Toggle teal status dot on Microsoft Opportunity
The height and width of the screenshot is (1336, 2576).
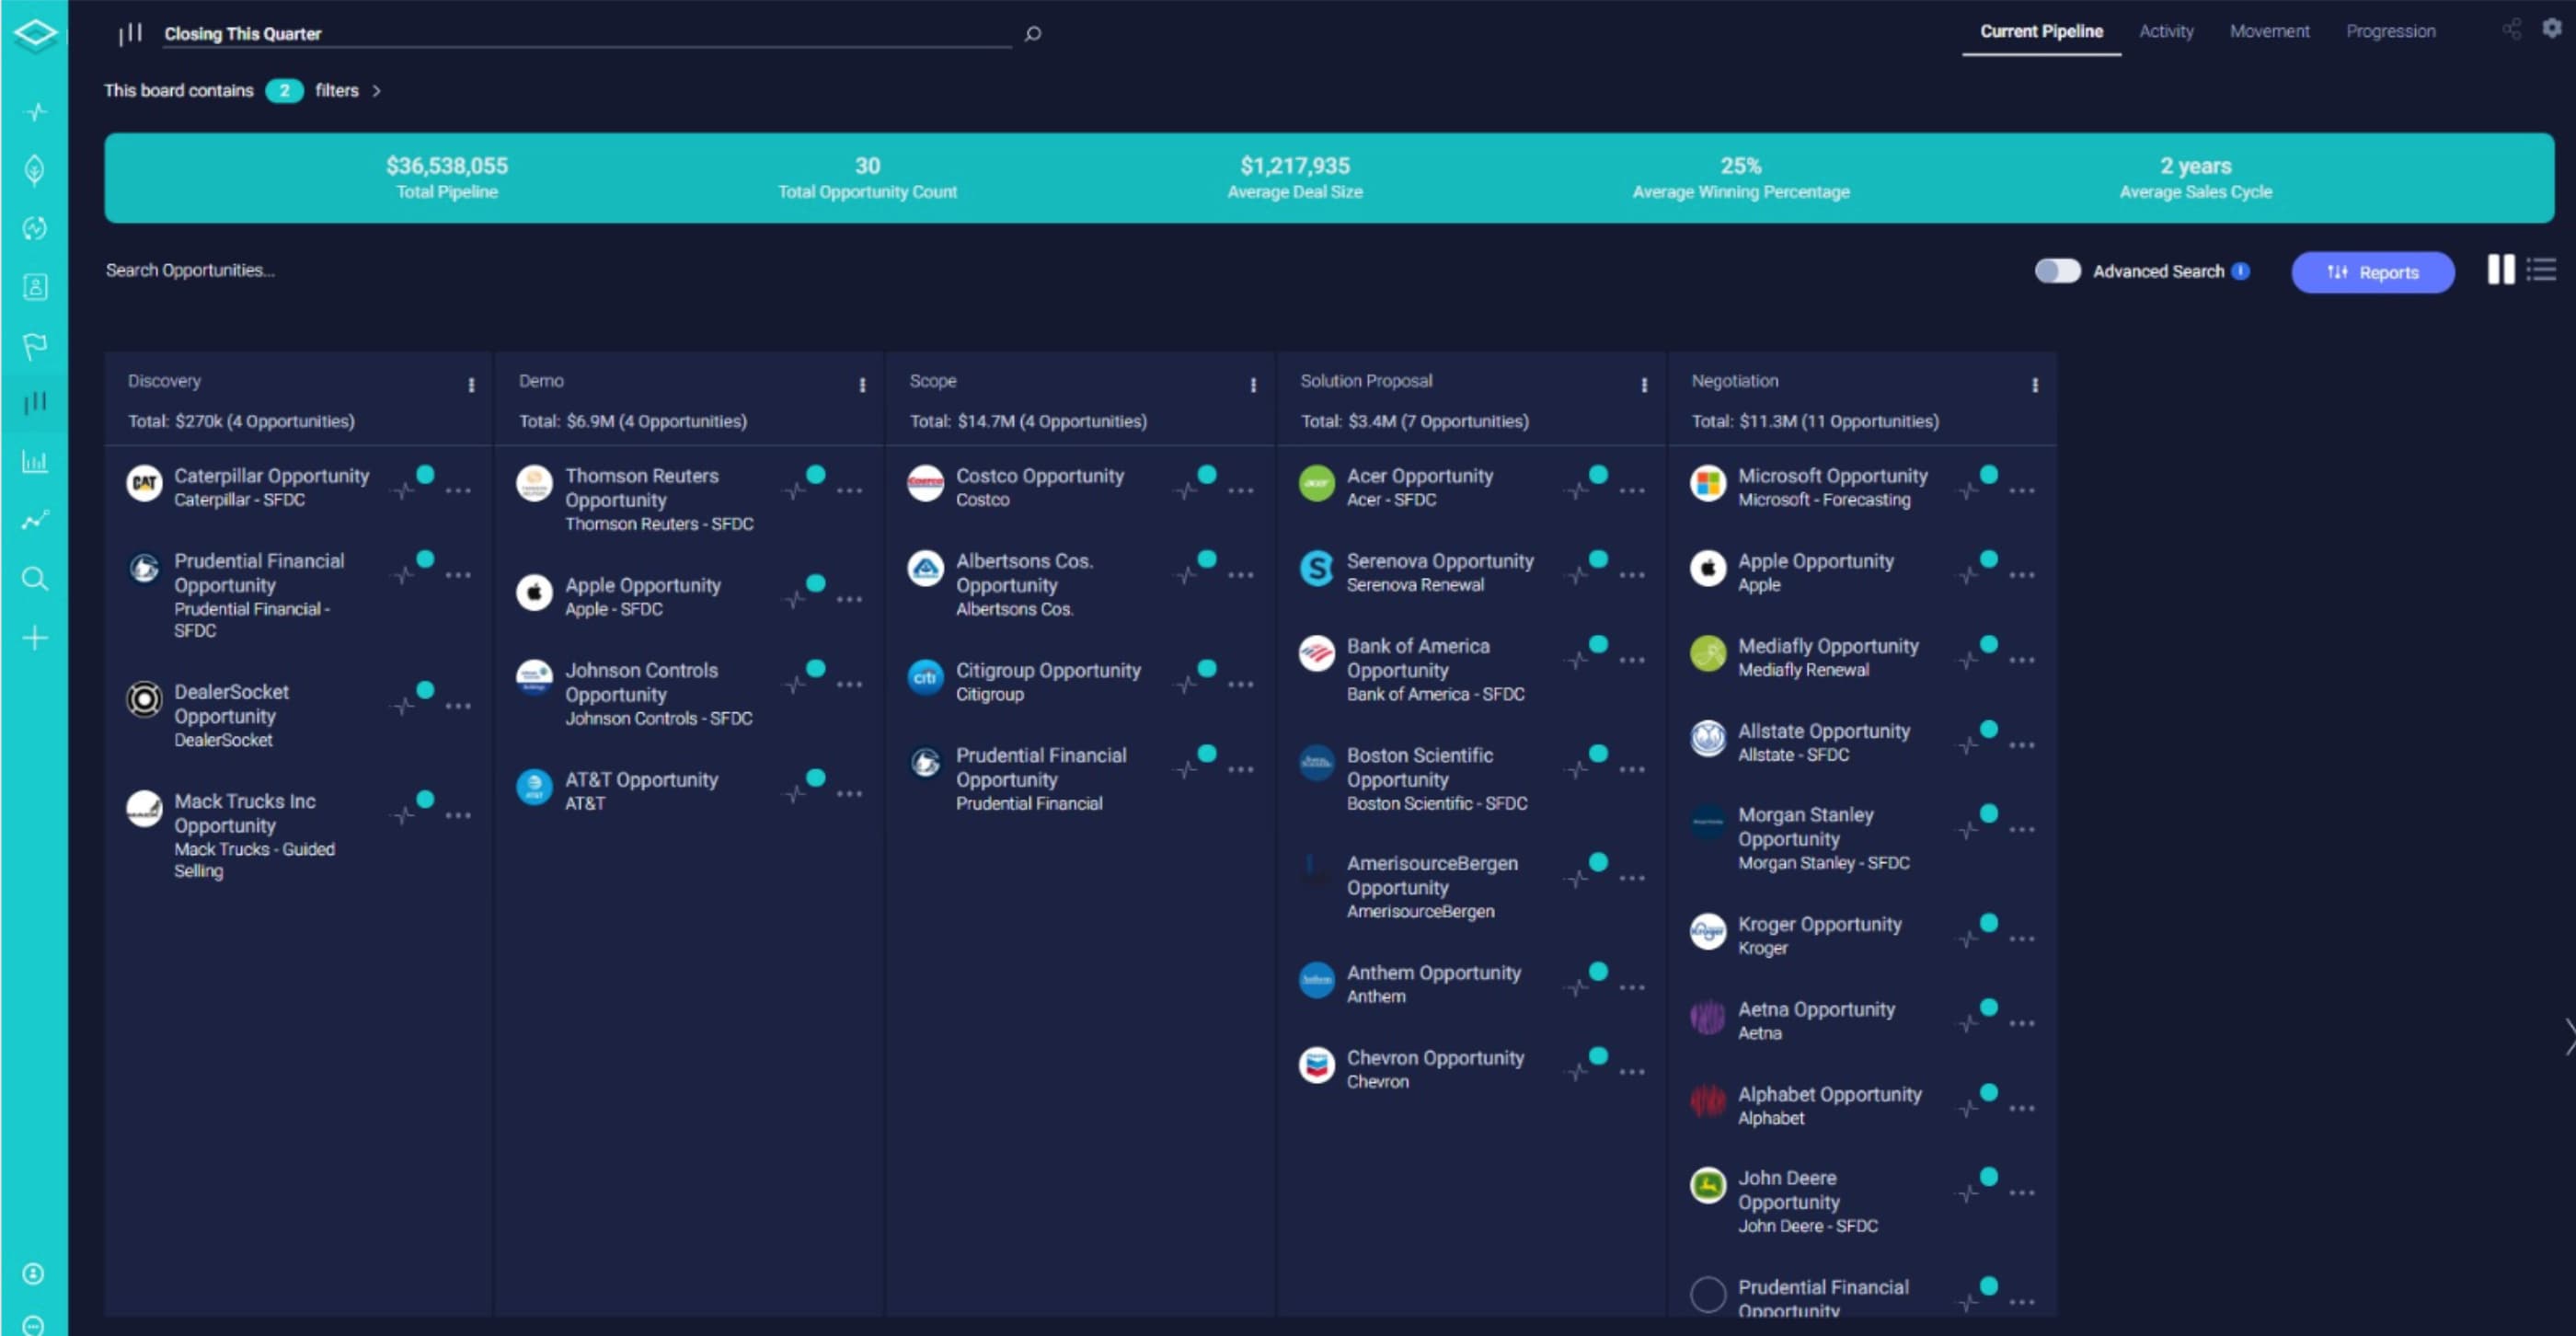tap(1989, 474)
